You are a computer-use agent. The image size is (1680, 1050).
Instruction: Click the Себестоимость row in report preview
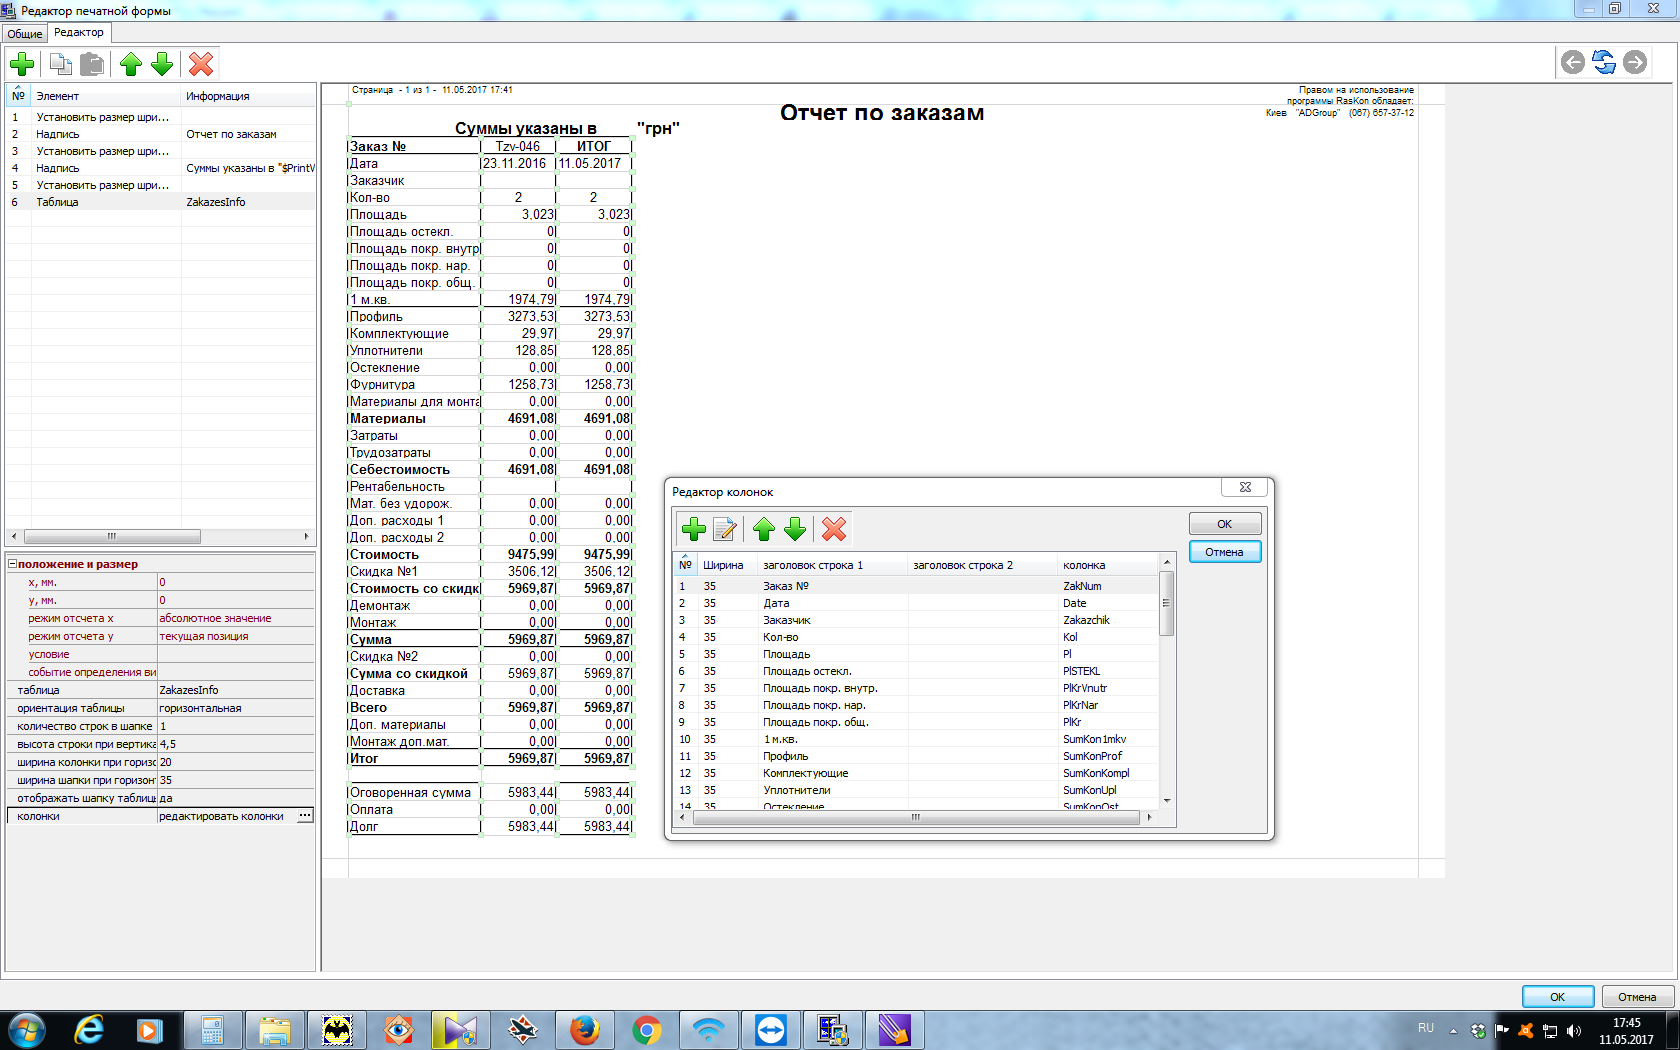[490, 469]
